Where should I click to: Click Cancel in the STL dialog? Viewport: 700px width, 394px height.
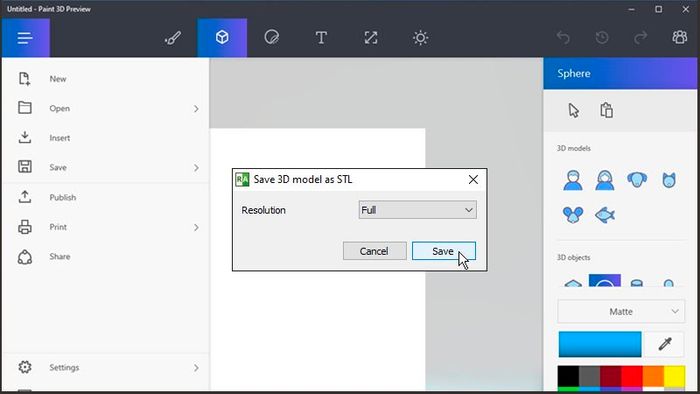pyautogui.click(x=375, y=251)
